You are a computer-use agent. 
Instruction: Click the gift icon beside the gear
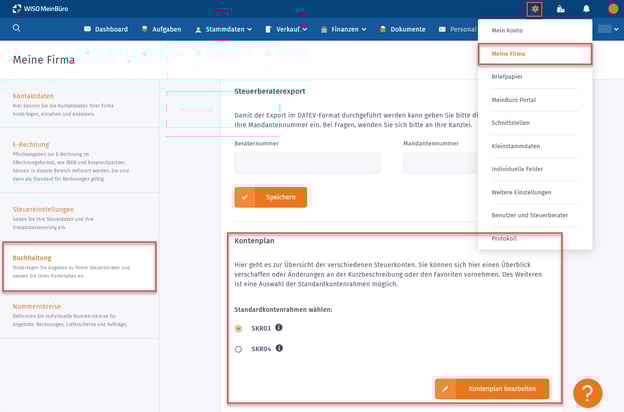(x=561, y=9)
